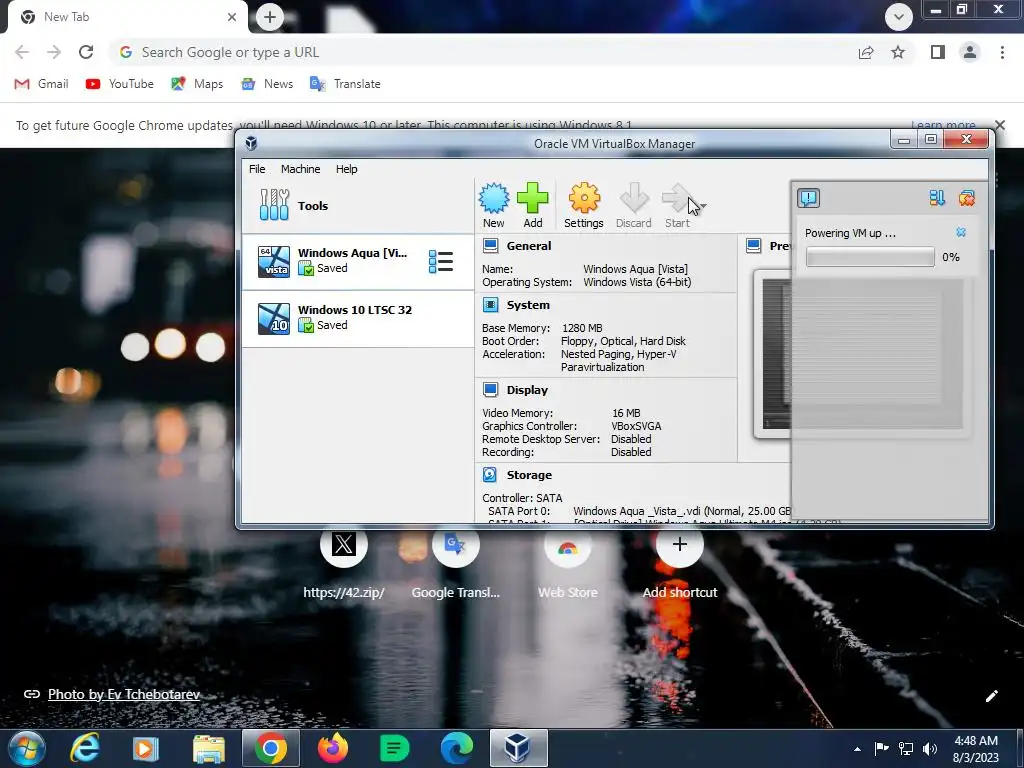Click the Storage section header
Image resolution: width=1024 pixels, height=768 pixels.
point(529,475)
